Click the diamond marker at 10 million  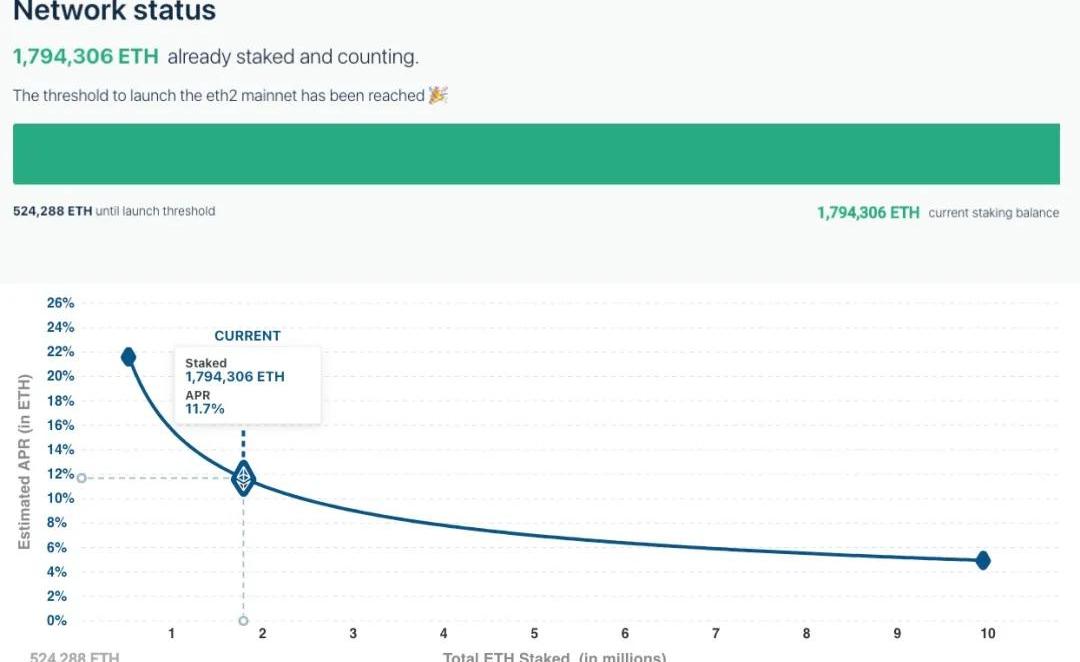tap(983, 560)
